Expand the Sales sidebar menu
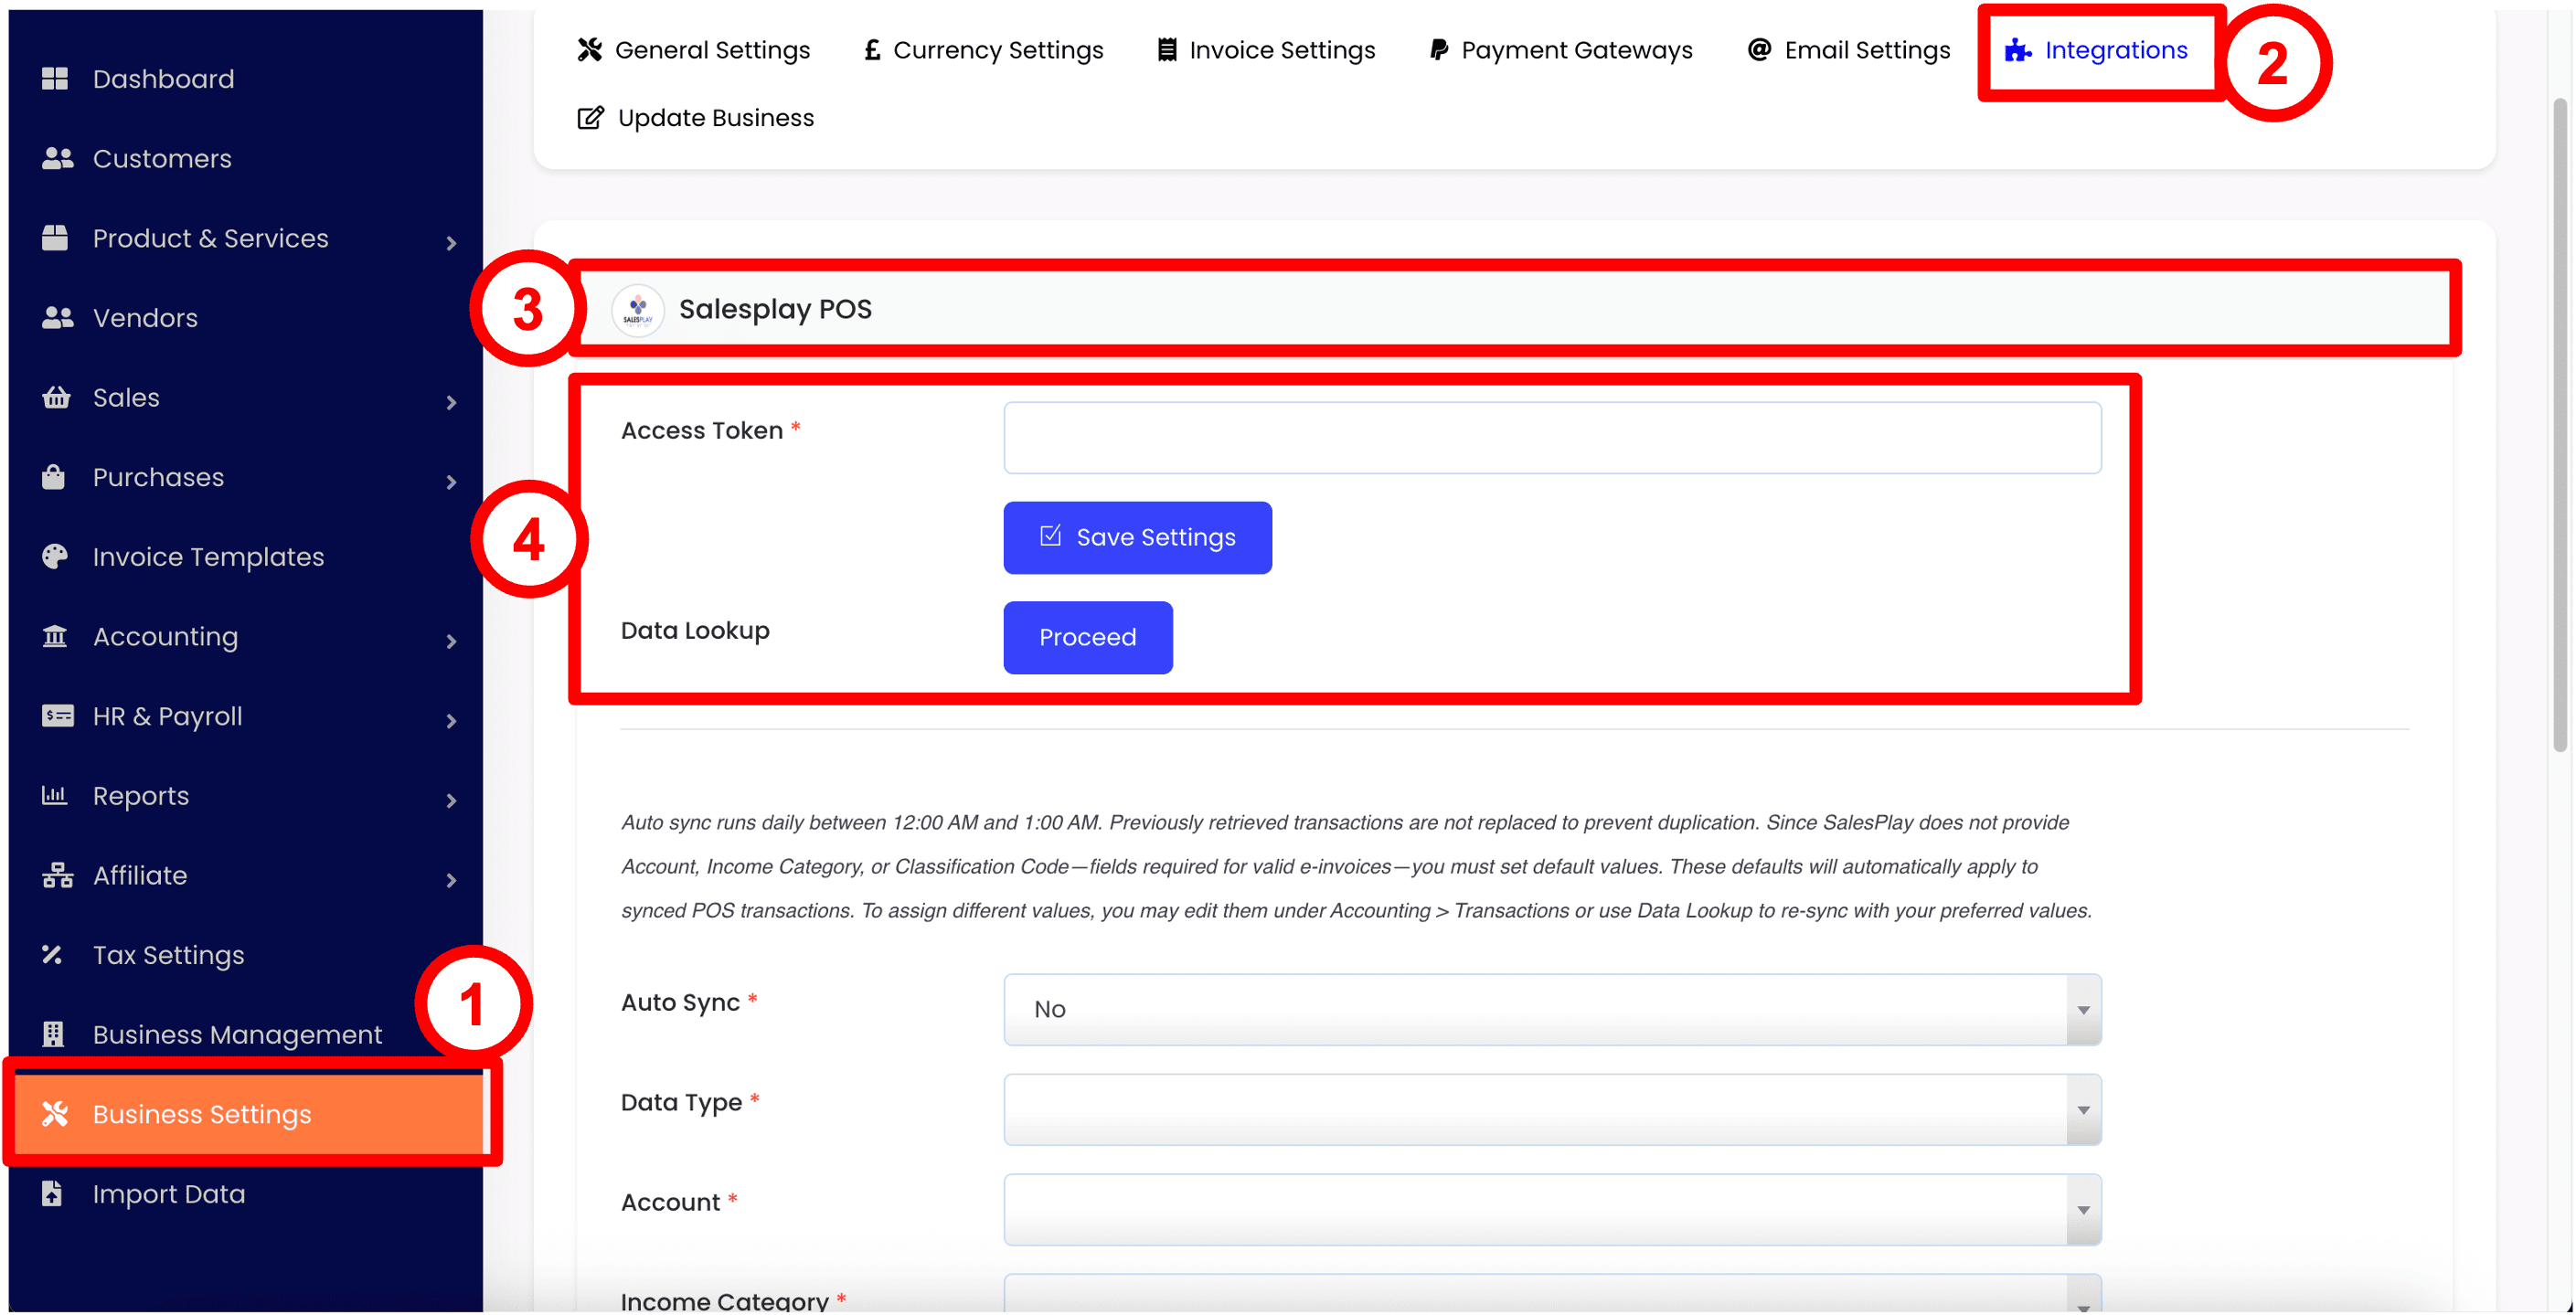Viewport: 2576px width, 1315px height. 451,402
